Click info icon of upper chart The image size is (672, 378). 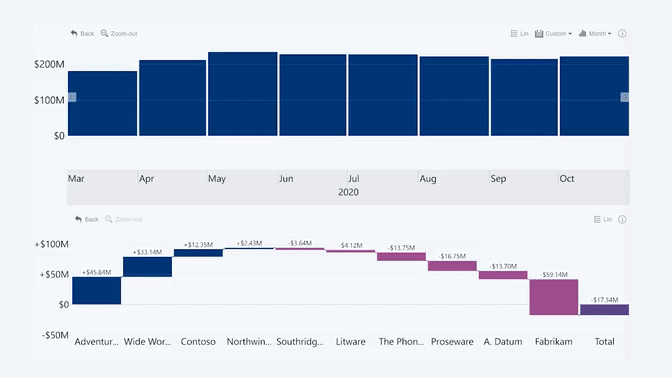pos(622,33)
